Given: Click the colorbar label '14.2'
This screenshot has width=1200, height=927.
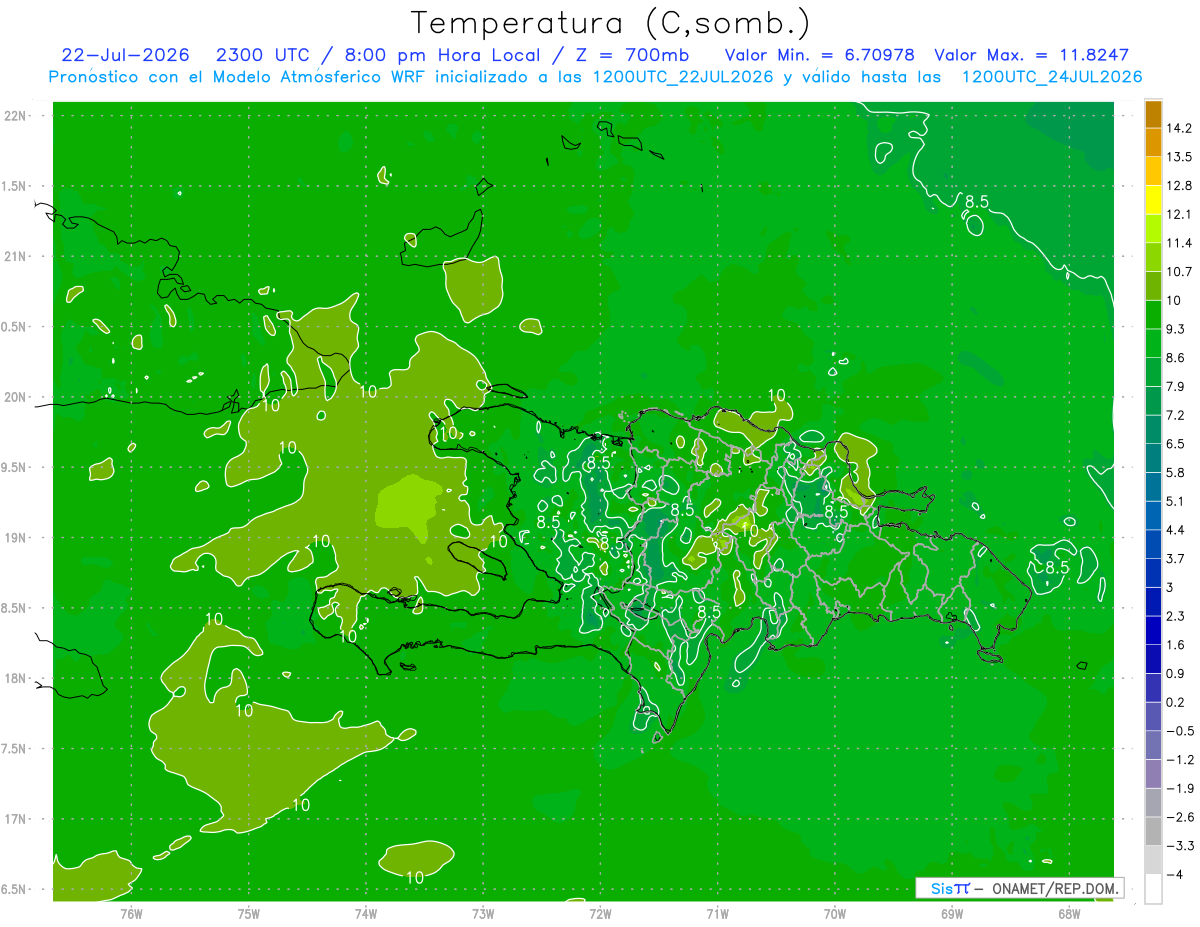Looking at the screenshot, I should (x=1180, y=128).
